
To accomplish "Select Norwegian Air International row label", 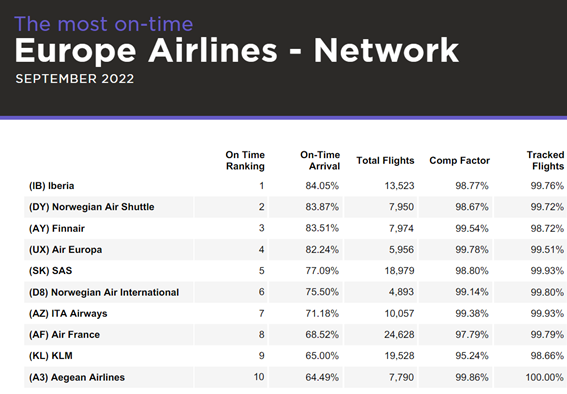I will [104, 292].
